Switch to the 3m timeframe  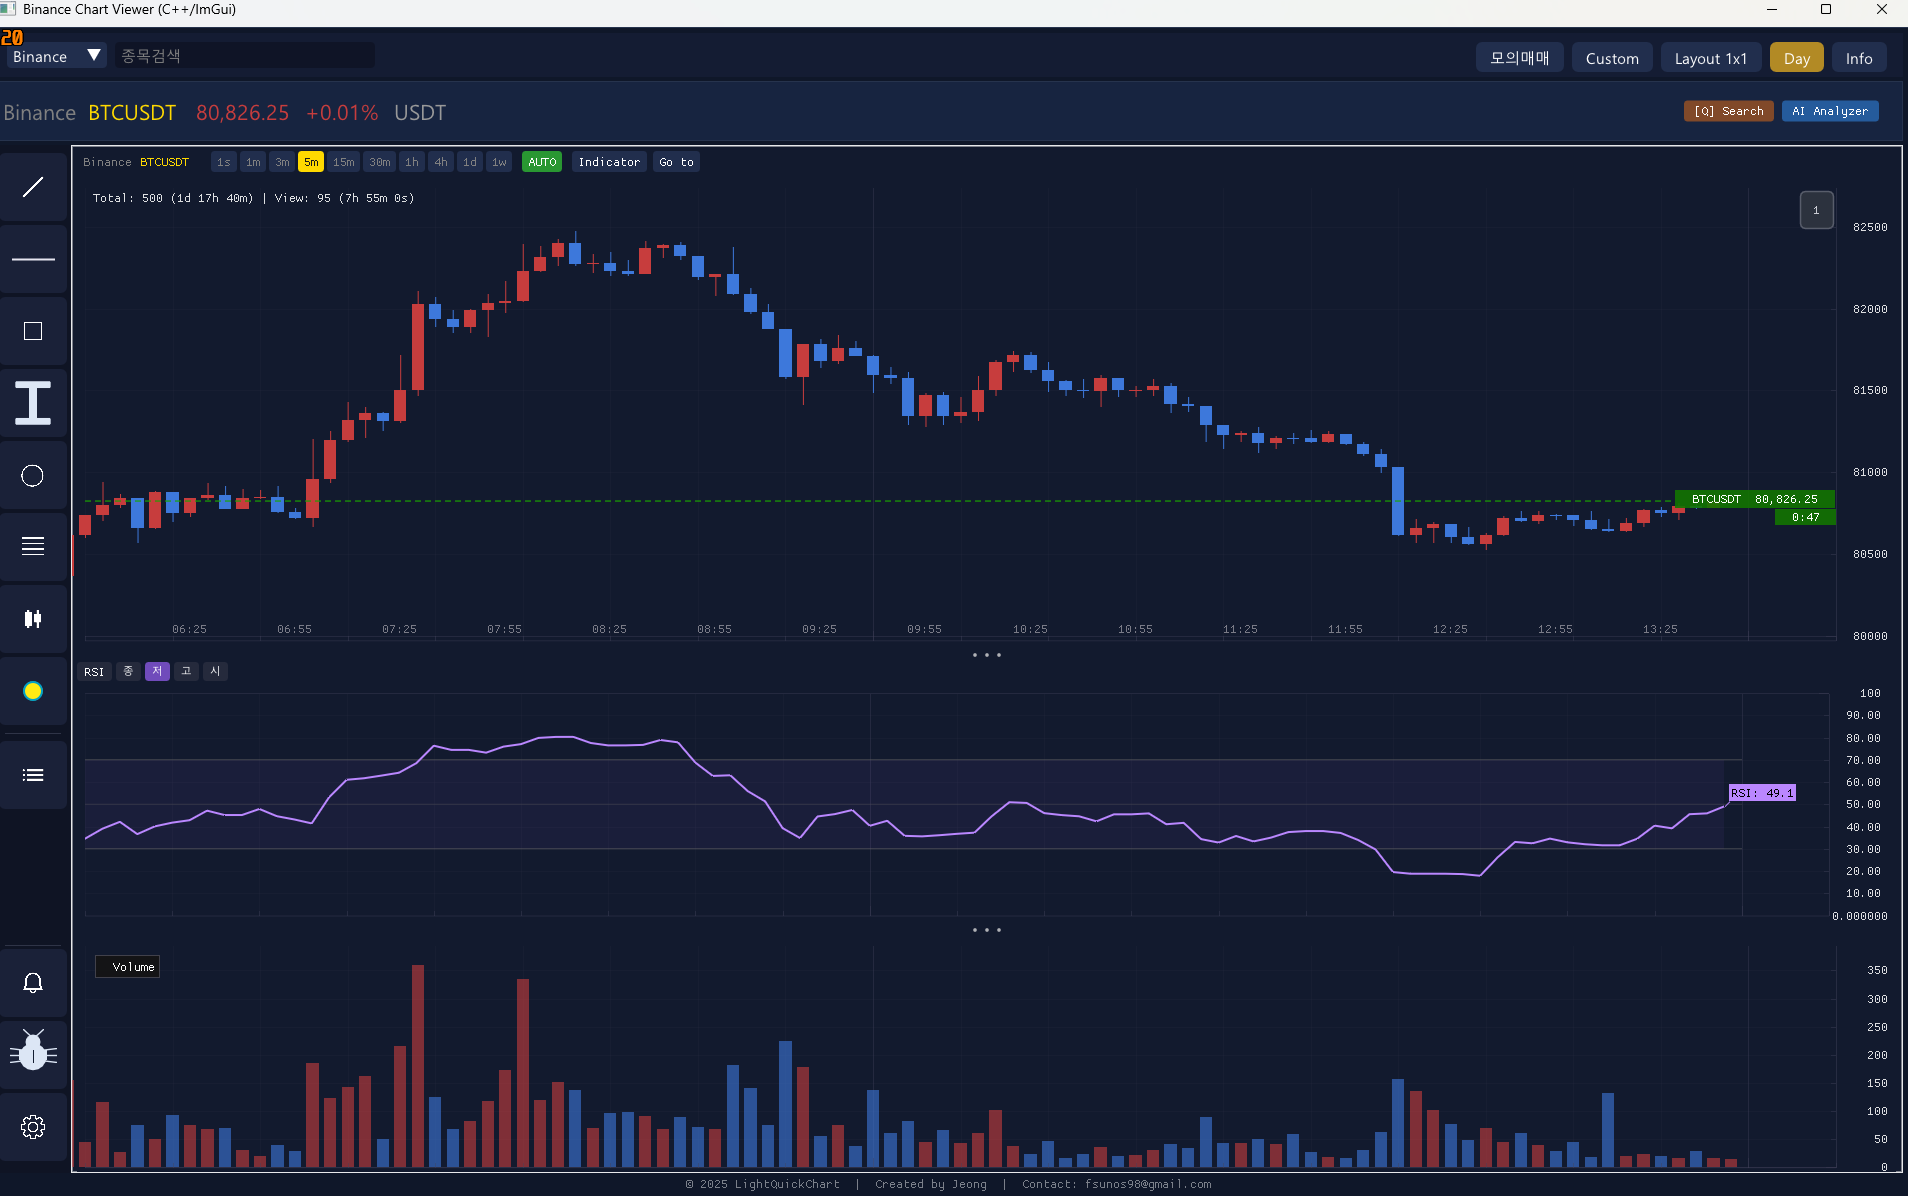282,162
